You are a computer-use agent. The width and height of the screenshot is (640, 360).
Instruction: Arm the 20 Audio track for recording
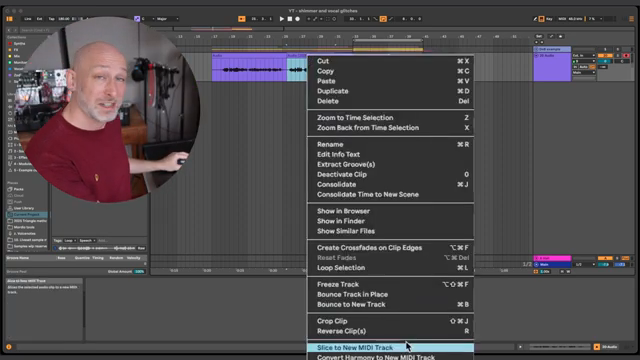[x=626, y=56]
